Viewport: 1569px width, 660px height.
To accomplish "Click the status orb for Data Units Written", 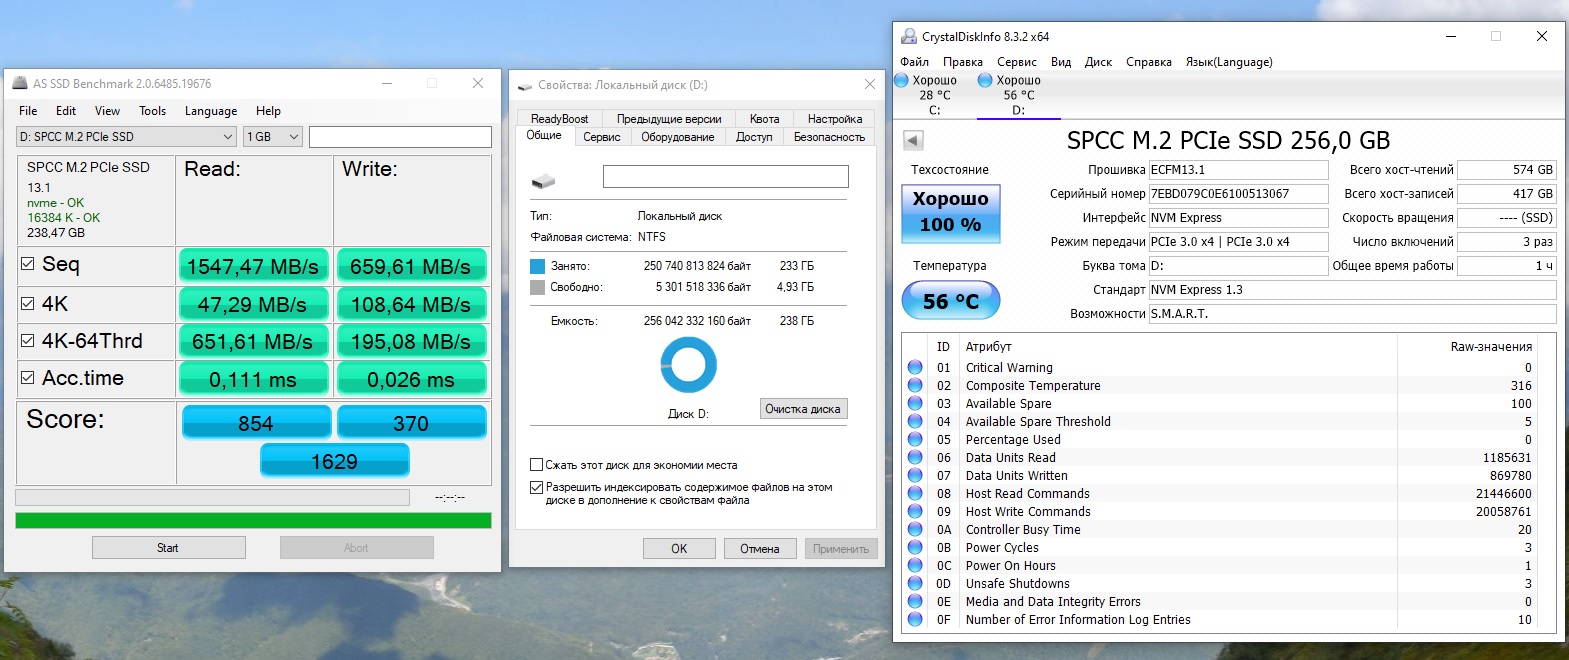I will (x=915, y=475).
